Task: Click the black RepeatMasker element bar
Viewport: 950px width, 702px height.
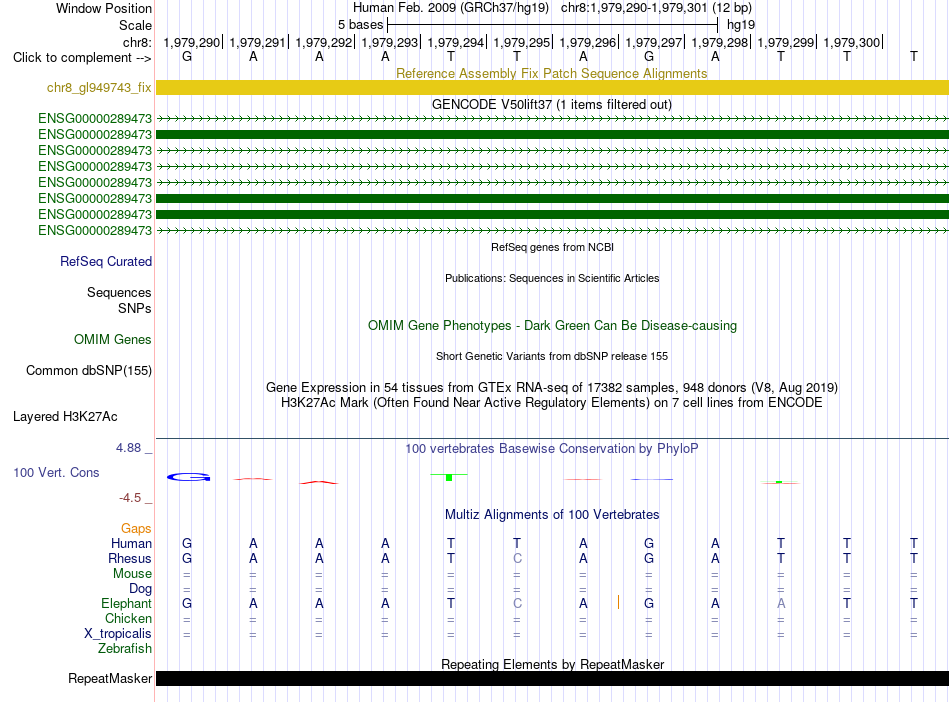Action: point(552,678)
